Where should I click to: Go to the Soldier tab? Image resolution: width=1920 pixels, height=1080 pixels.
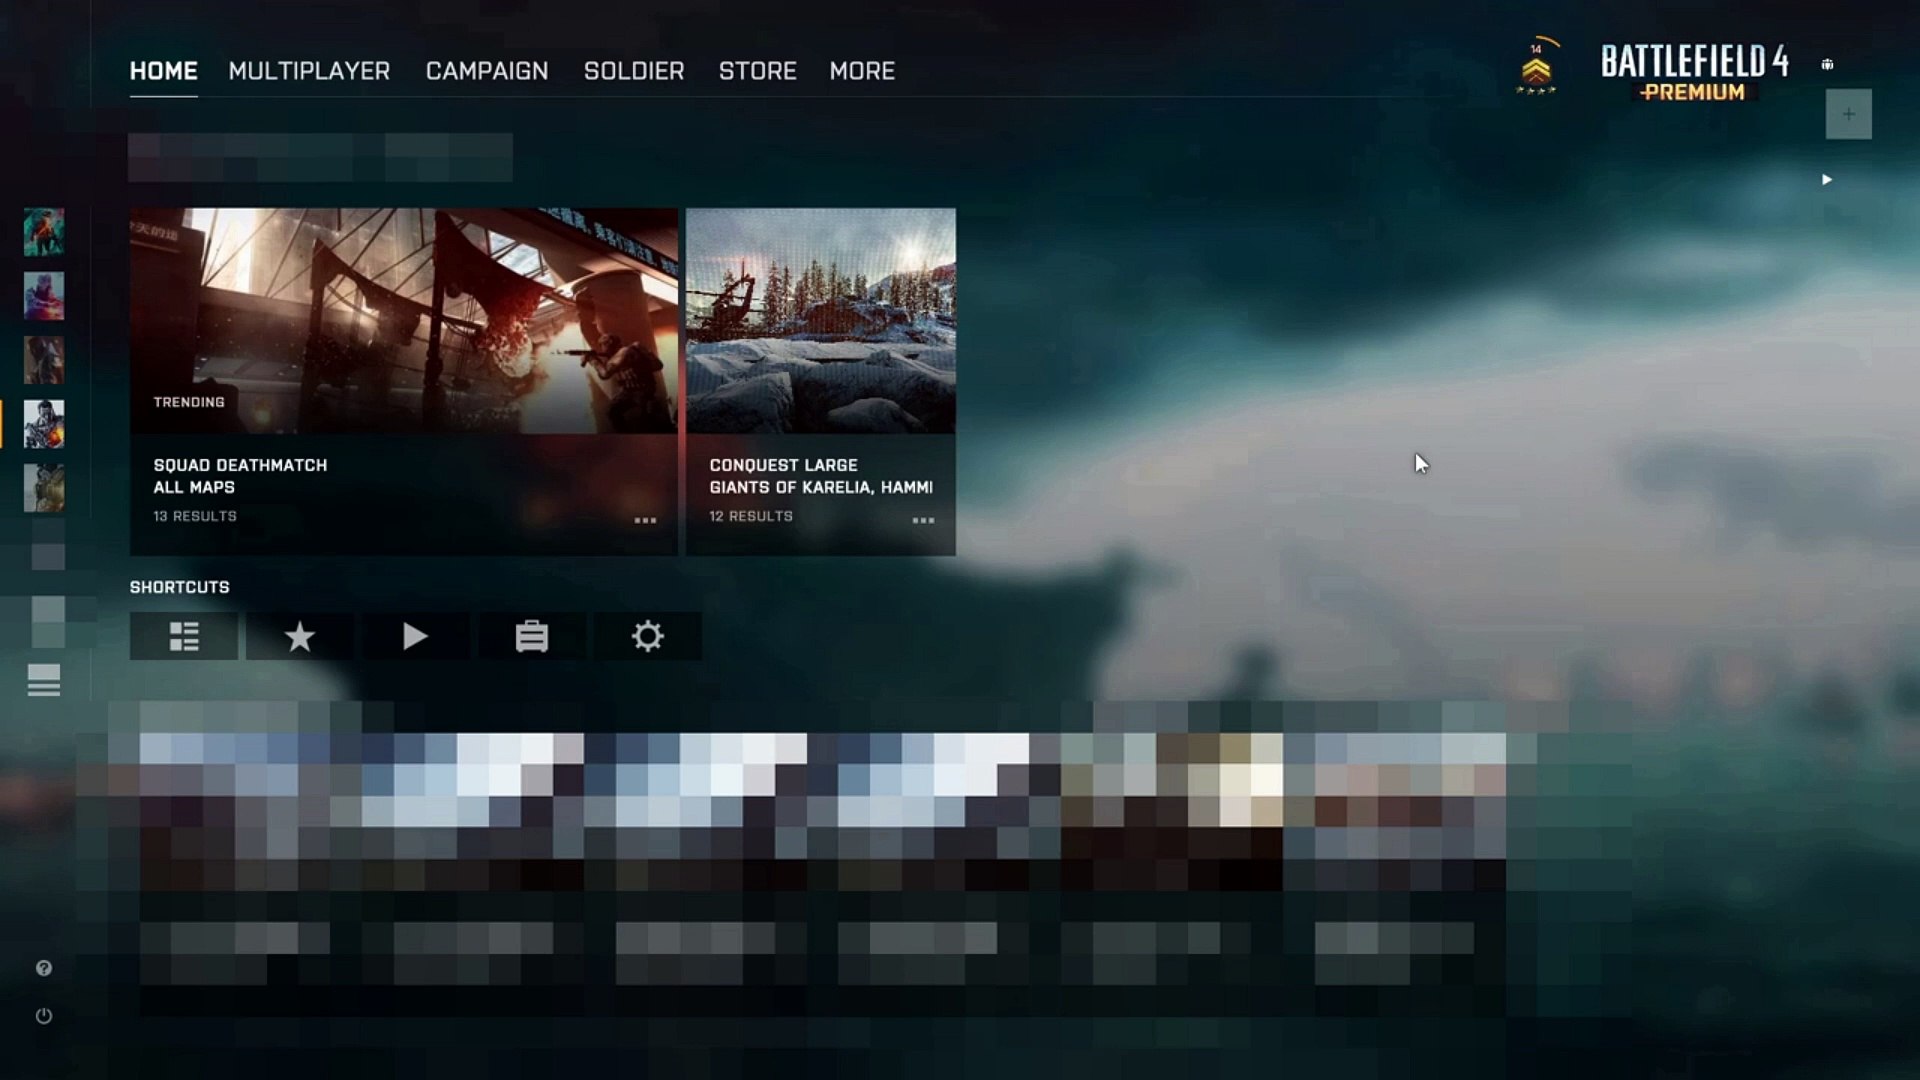point(634,71)
